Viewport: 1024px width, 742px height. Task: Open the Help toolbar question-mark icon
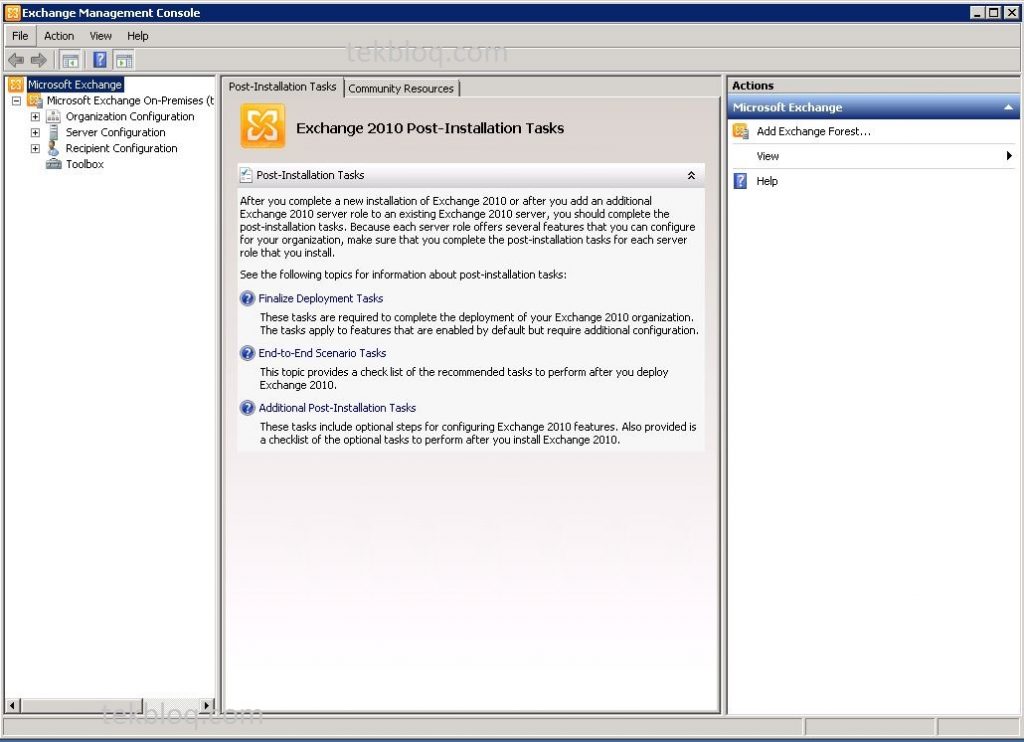click(x=100, y=60)
